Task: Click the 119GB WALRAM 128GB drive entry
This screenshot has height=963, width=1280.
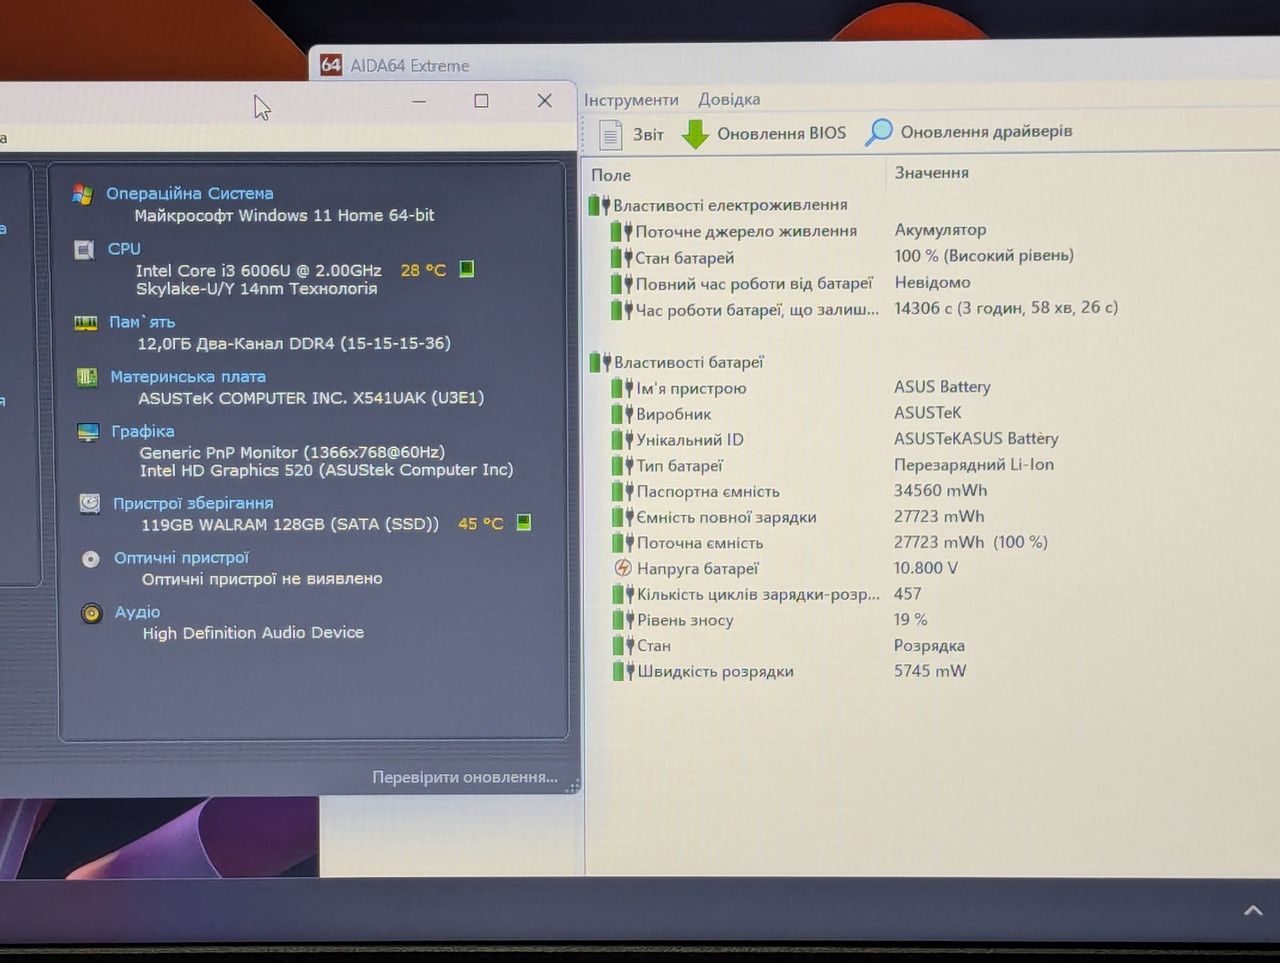Action: [x=290, y=524]
